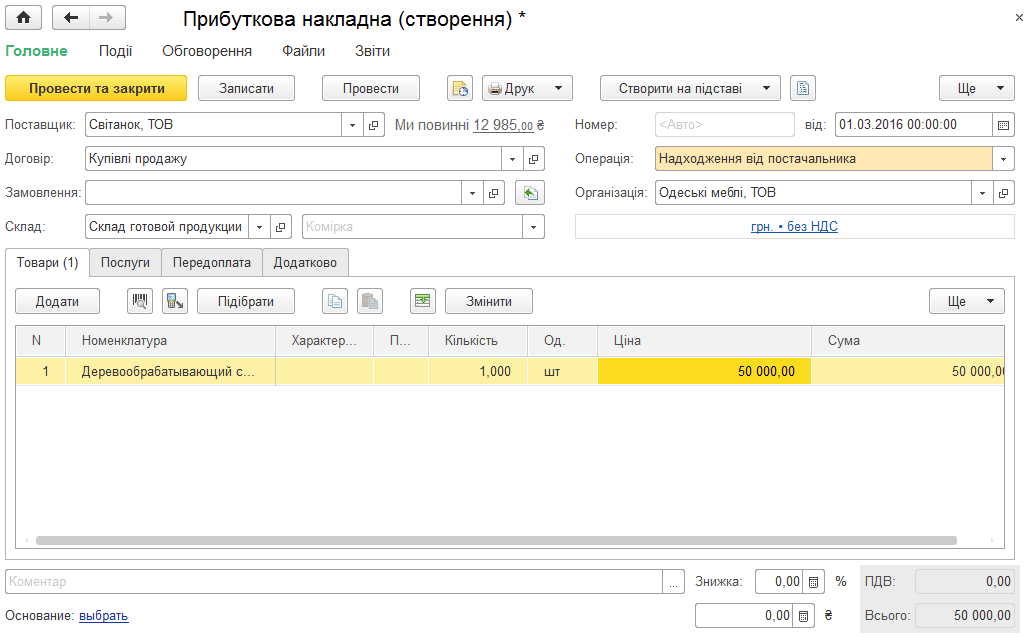The height and width of the screenshot is (638, 1029).
Task: Click the horizontal table scrollbar
Action: pyautogui.click(x=496, y=541)
